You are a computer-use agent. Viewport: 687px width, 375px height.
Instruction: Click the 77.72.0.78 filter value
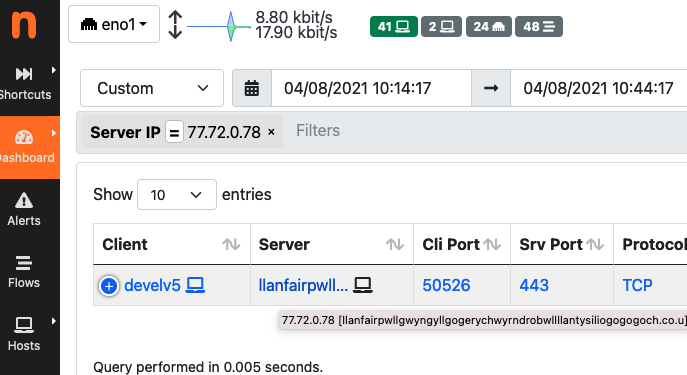224,132
